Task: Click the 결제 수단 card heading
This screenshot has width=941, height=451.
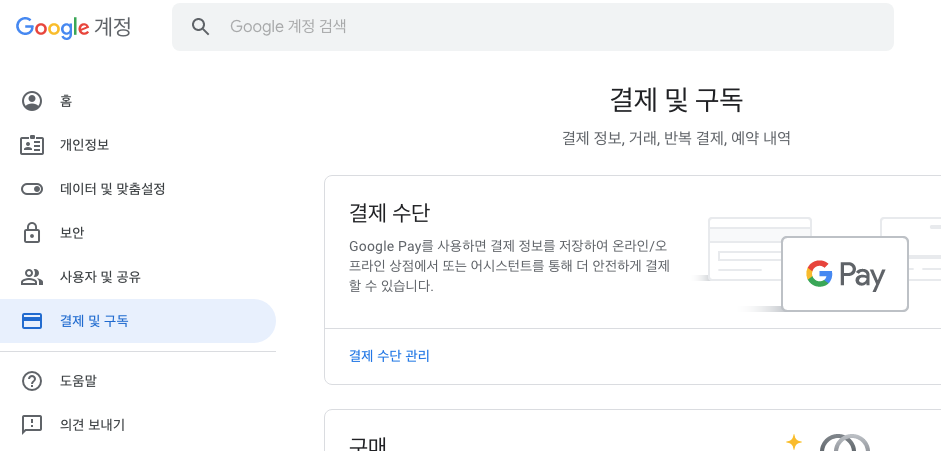Action: [389, 212]
